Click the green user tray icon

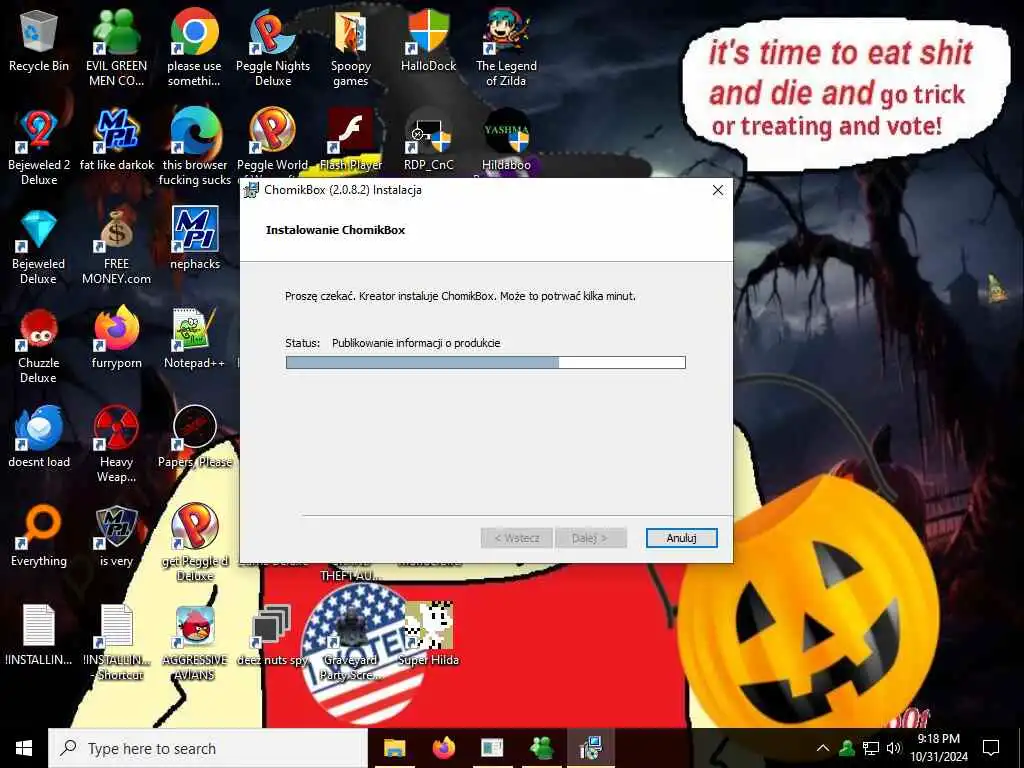[x=847, y=748]
